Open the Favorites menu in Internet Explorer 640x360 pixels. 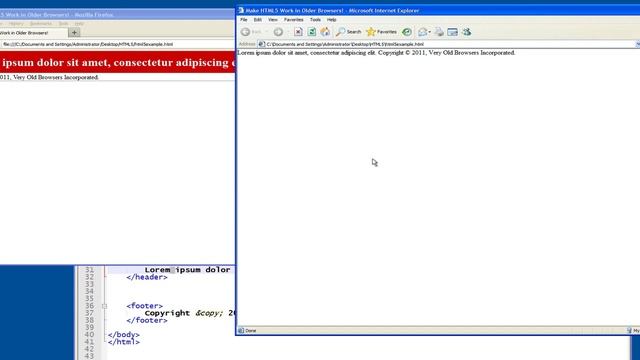tap(293, 20)
